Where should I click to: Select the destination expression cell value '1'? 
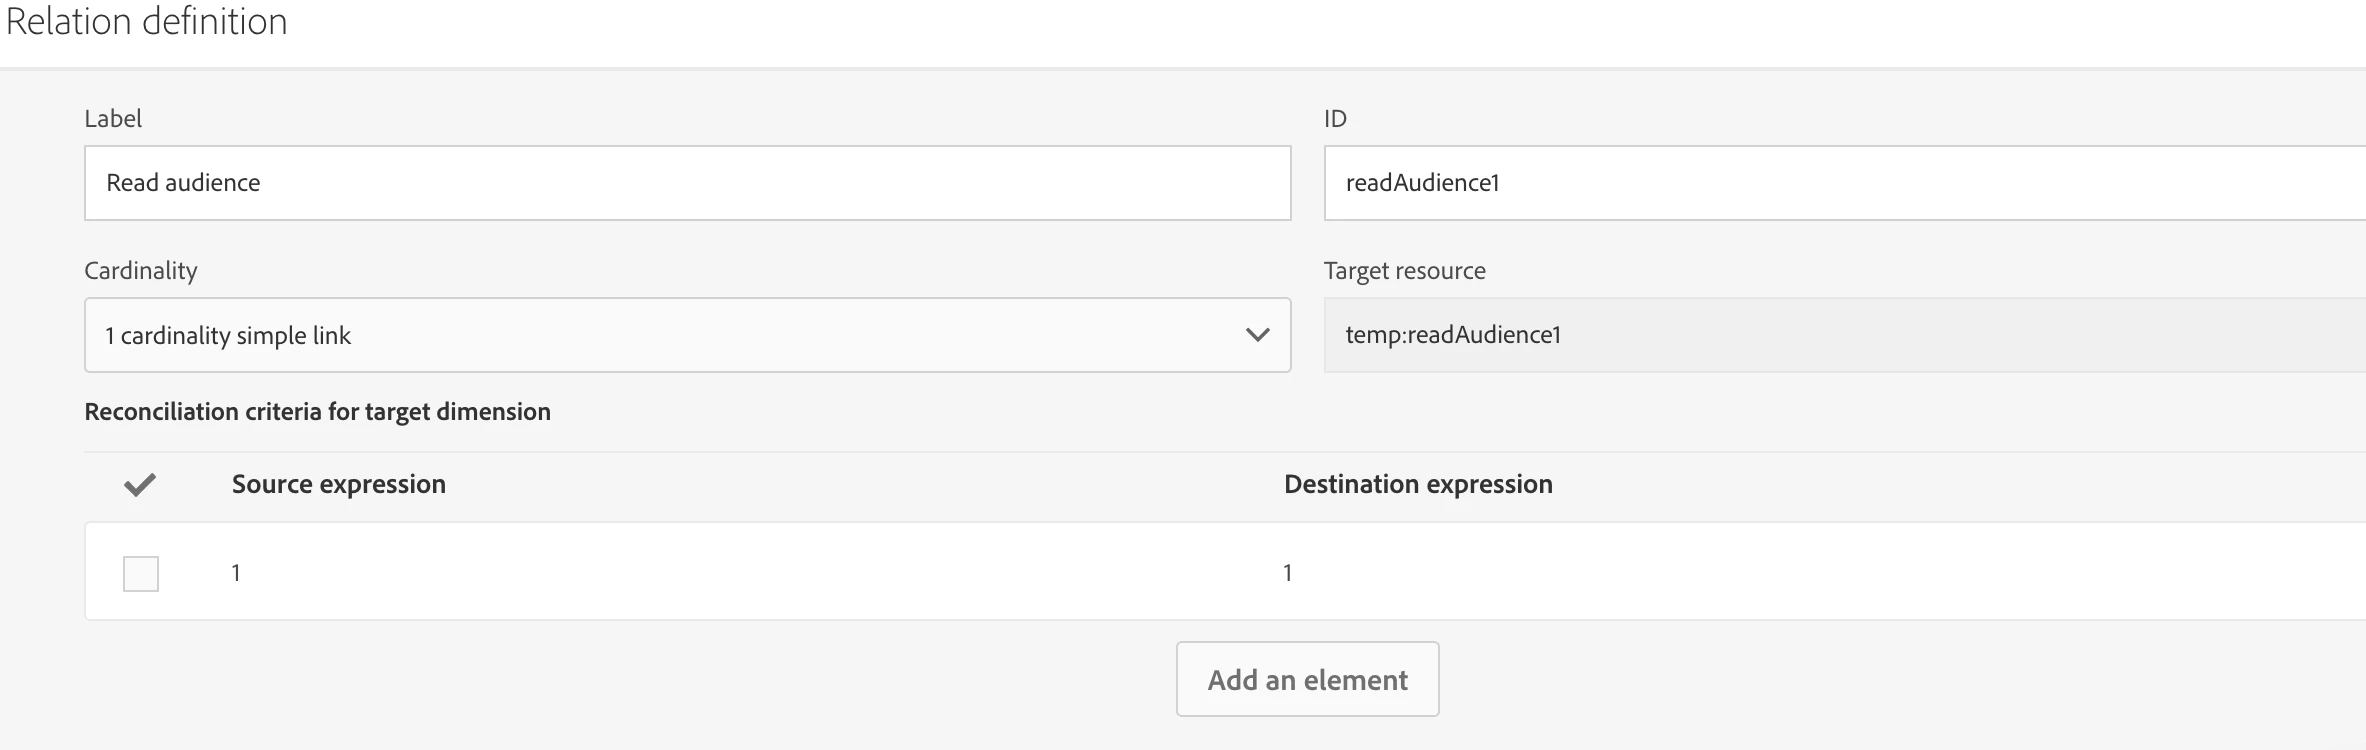(1288, 573)
